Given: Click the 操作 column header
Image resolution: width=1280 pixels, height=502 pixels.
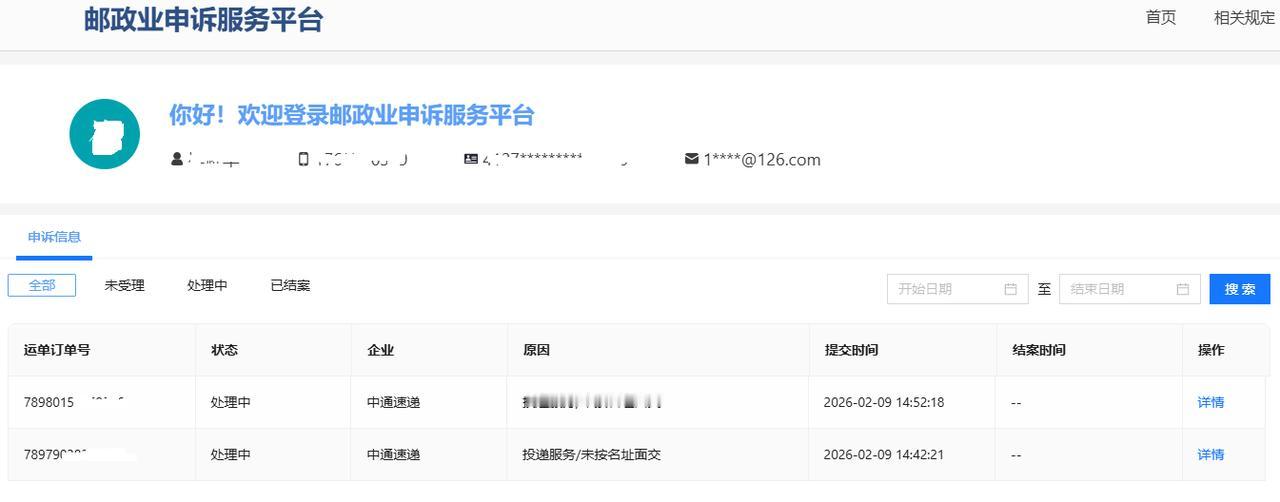Looking at the screenshot, I should 1211,350.
